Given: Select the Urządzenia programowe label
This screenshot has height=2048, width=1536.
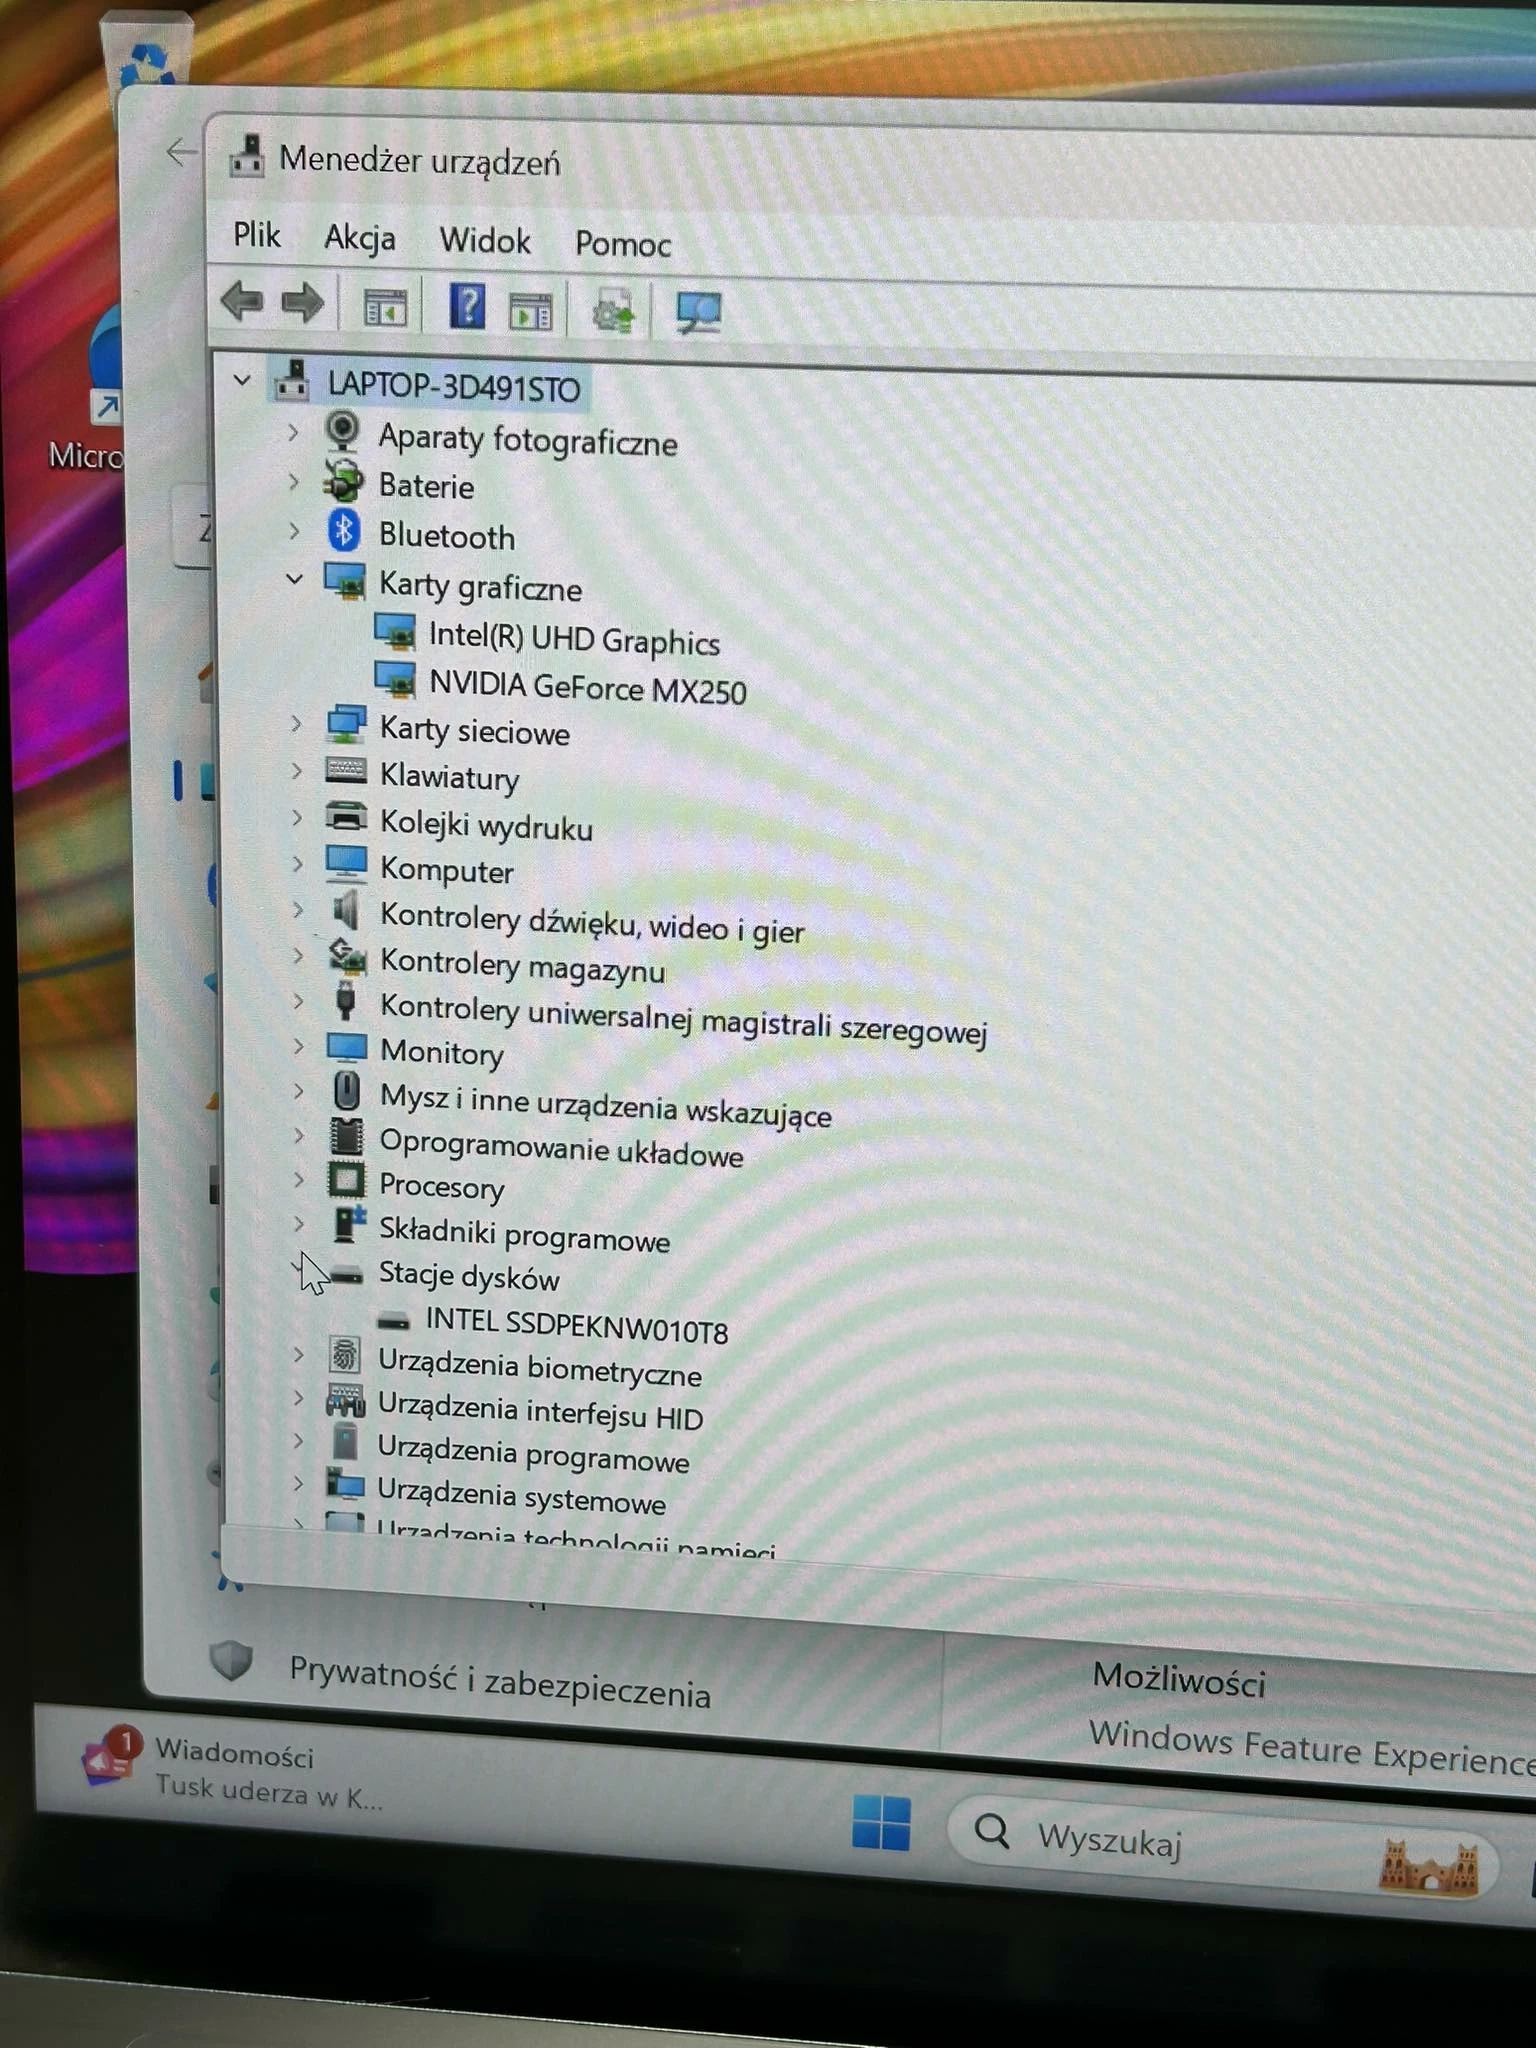Looking at the screenshot, I should pos(533,1453).
